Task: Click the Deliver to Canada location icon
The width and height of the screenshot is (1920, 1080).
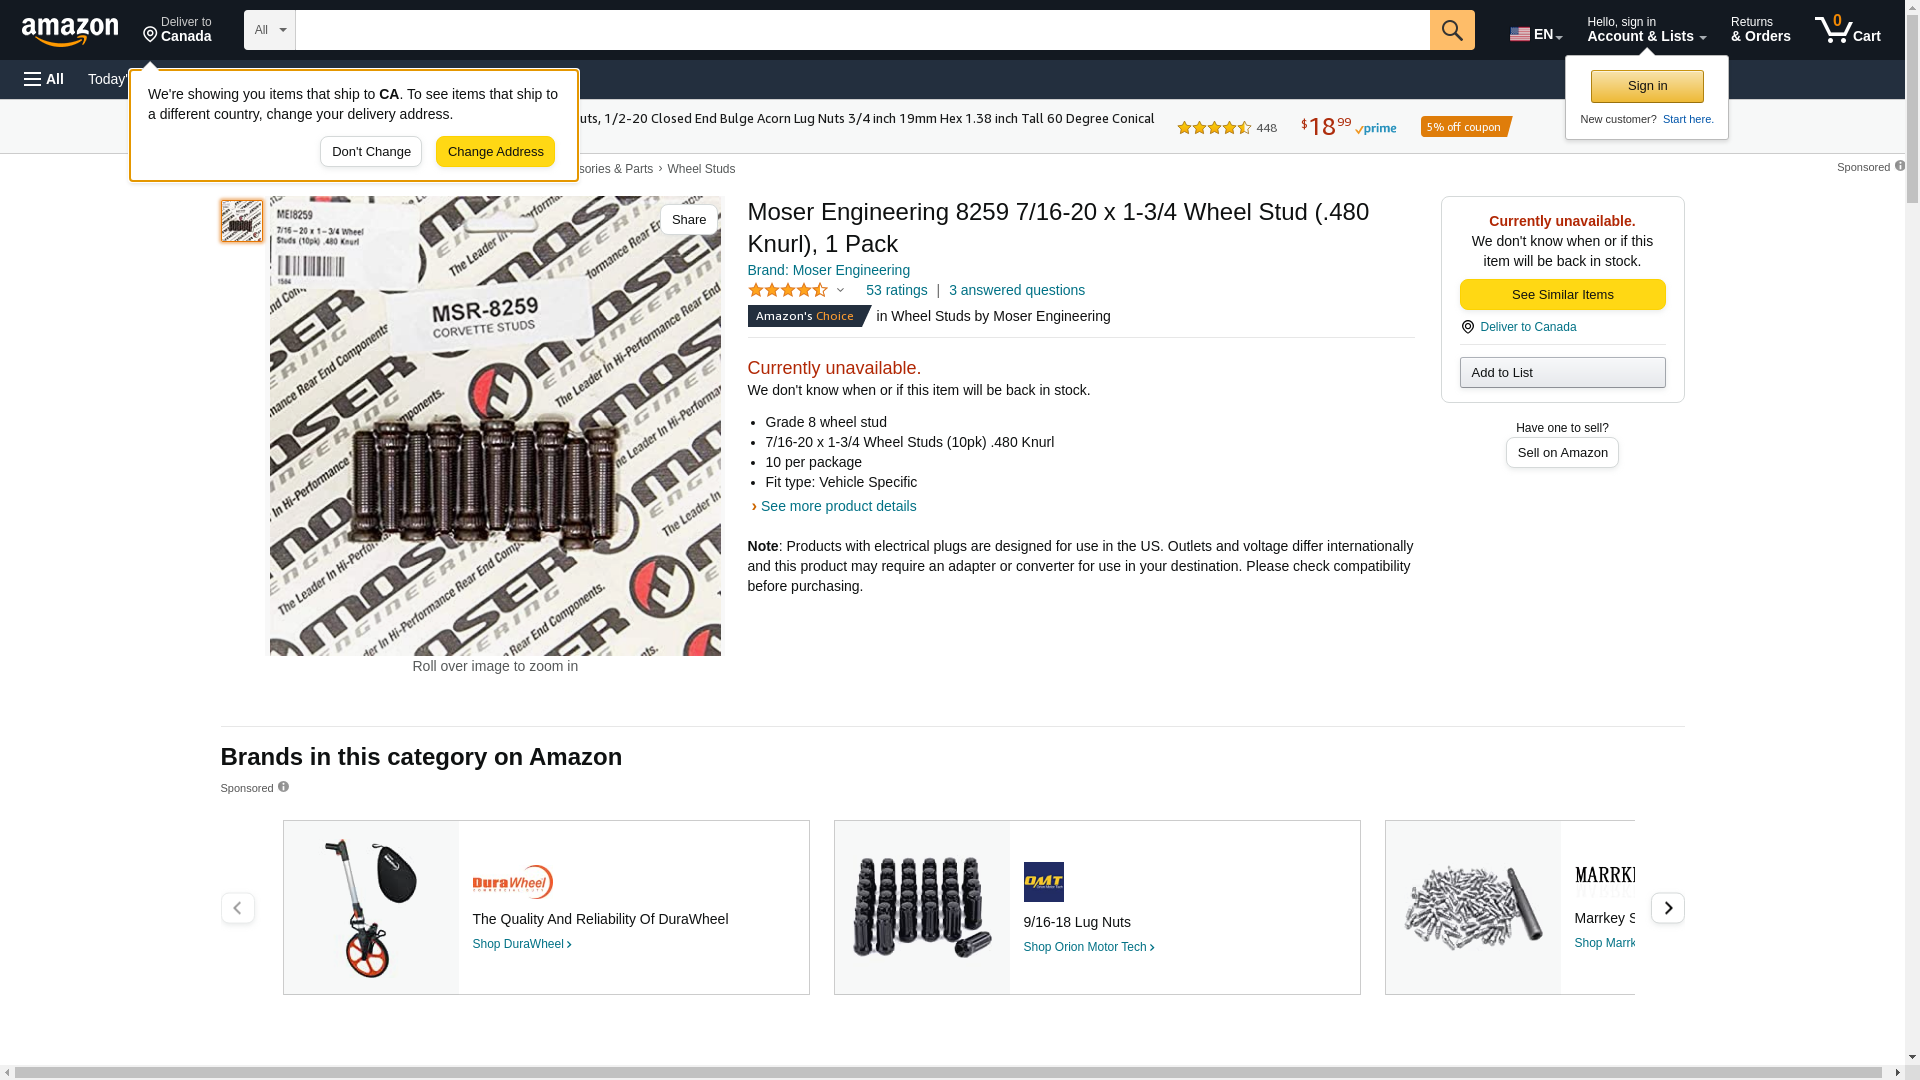Action: 1467,327
